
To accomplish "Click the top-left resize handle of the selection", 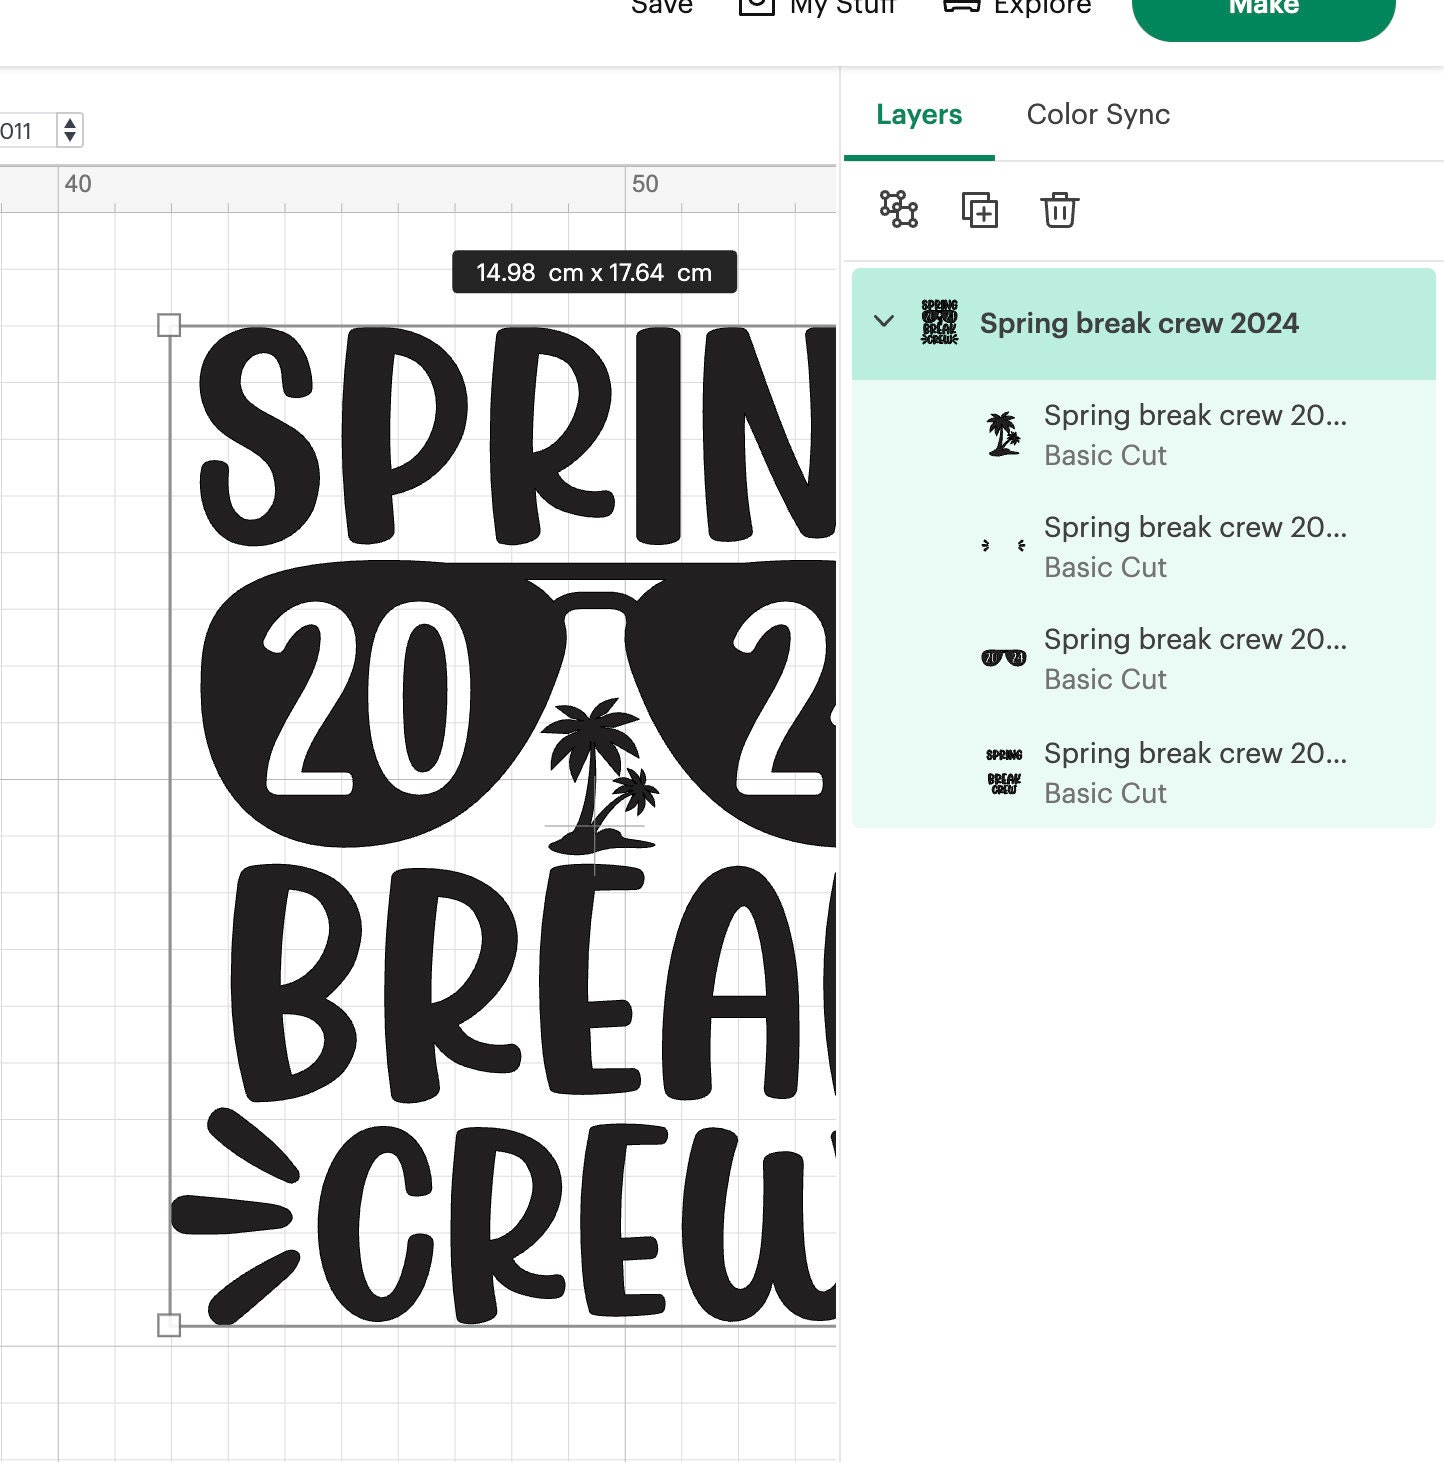I will [170, 324].
